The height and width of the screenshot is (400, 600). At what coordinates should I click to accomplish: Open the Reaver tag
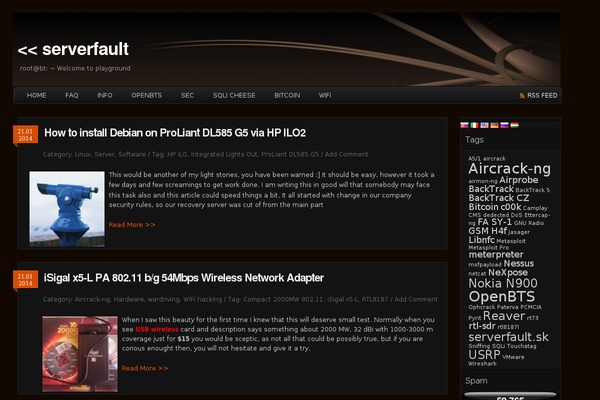coord(504,316)
